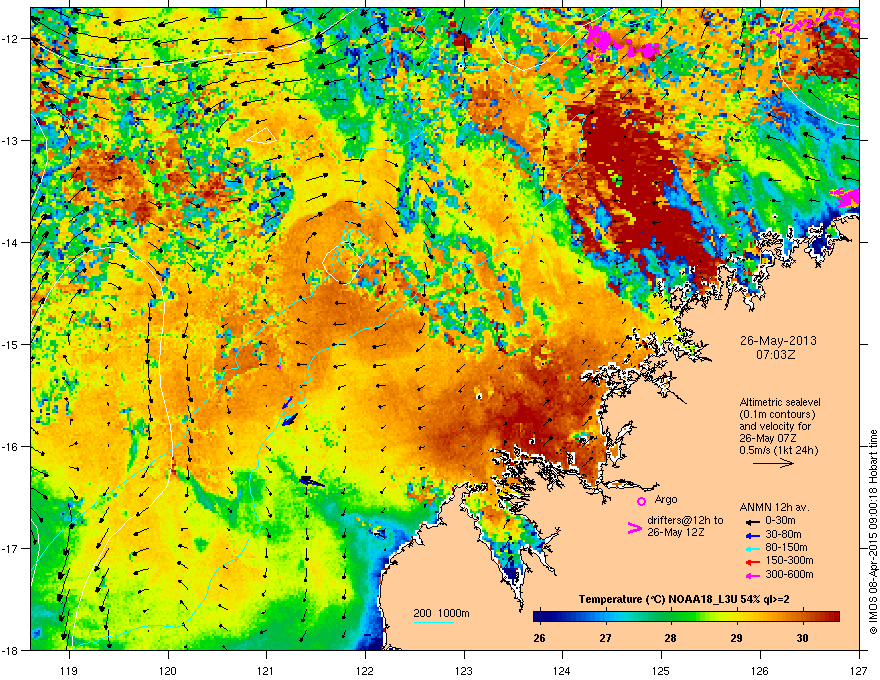
Task: Click the dark blue end of temperature colorbar
Action: point(540,617)
